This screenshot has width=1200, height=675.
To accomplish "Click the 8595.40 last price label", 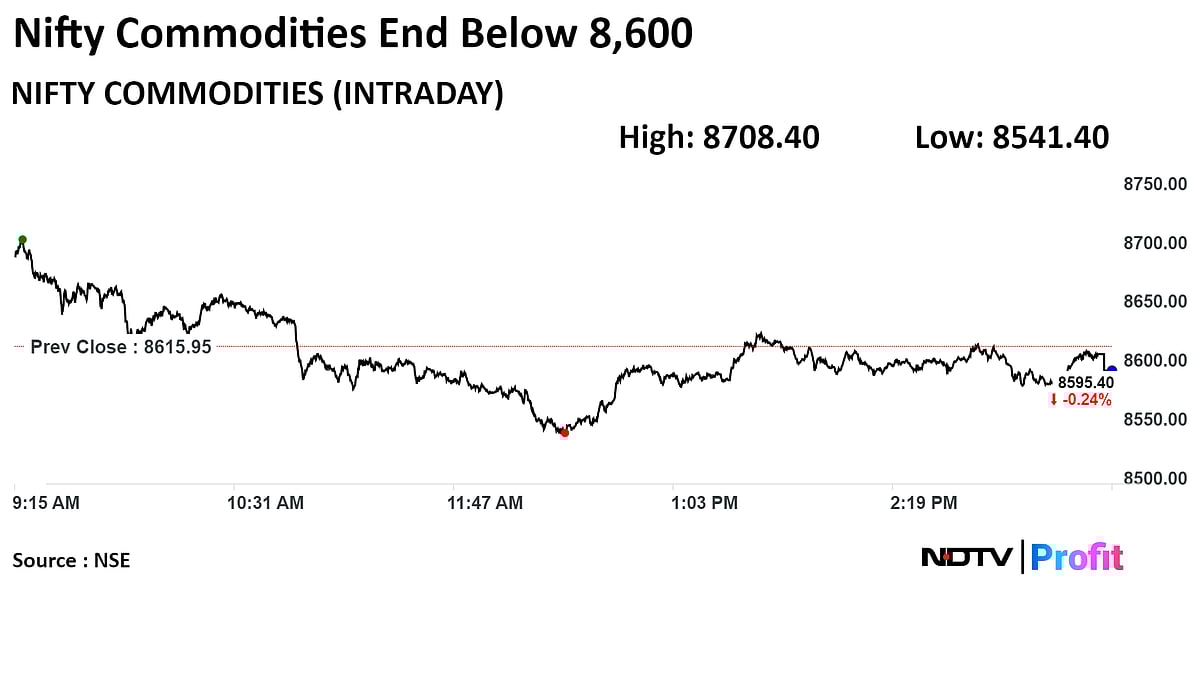I will click(x=1085, y=382).
